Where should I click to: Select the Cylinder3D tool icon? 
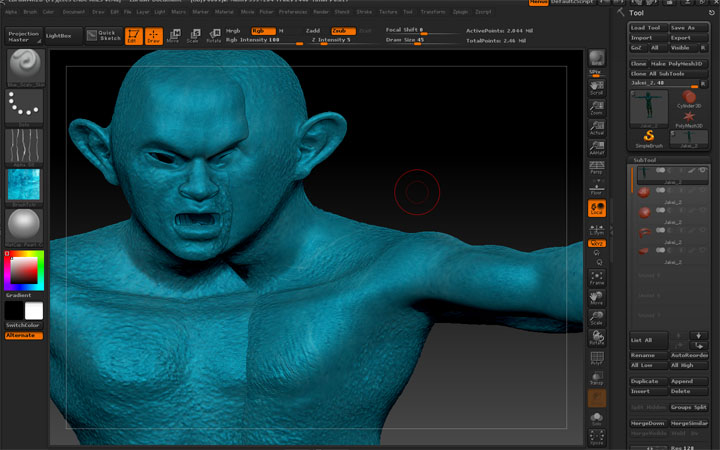689,98
